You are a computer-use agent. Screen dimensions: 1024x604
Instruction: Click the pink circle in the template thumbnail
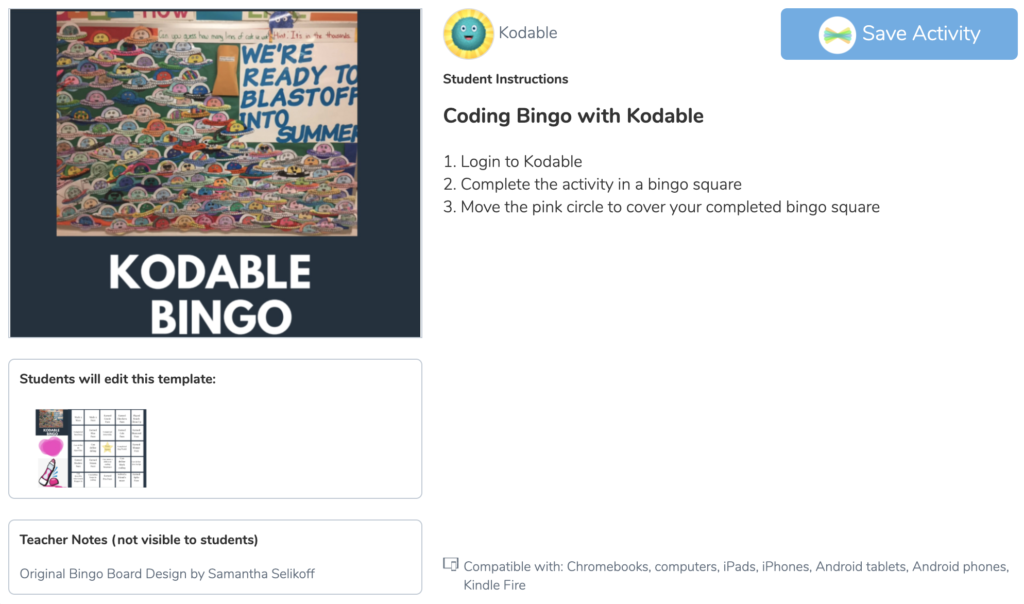[50, 445]
